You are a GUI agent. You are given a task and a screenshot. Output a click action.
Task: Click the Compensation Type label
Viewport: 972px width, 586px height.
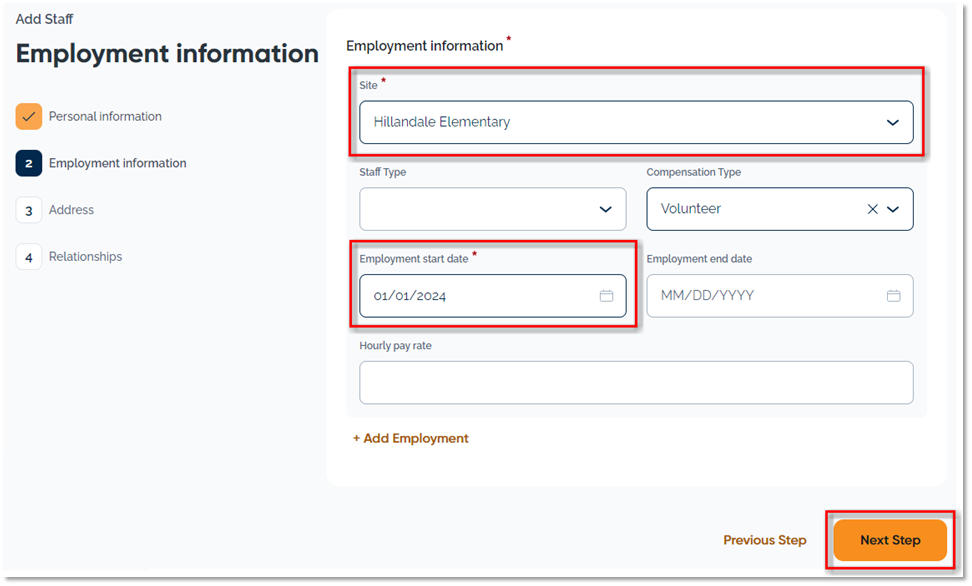click(x=694, y=172)
